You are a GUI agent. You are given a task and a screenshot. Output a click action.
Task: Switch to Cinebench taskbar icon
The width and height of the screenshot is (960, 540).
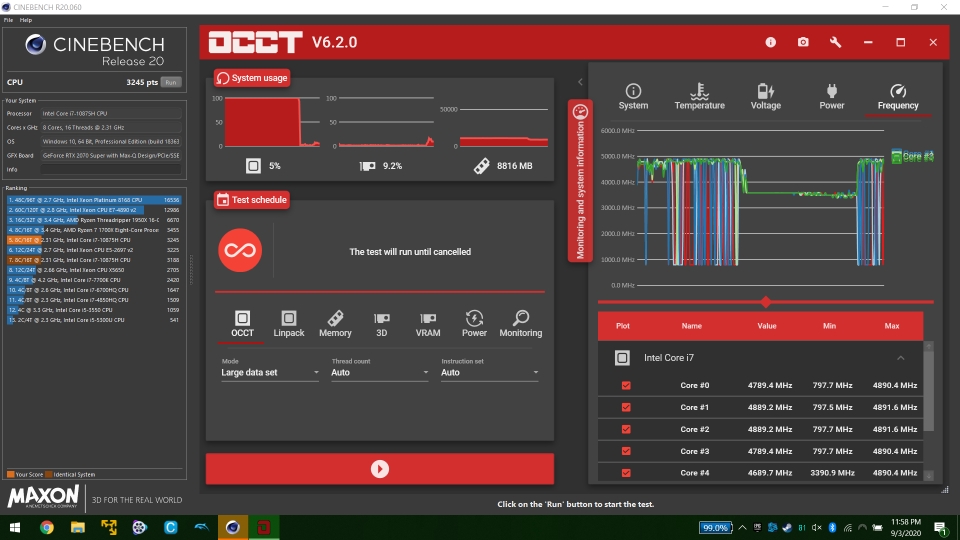[233, 527]
